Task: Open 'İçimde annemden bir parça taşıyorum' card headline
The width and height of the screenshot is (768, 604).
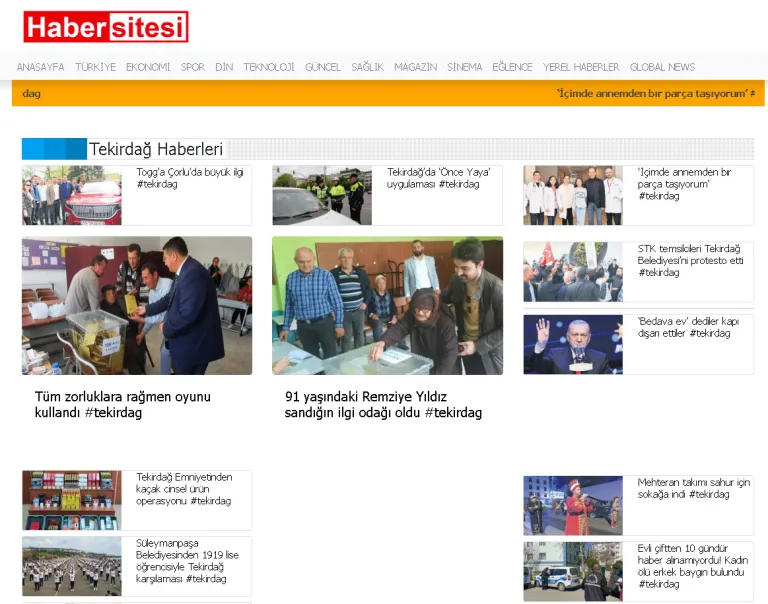Action: pos(684,184)
